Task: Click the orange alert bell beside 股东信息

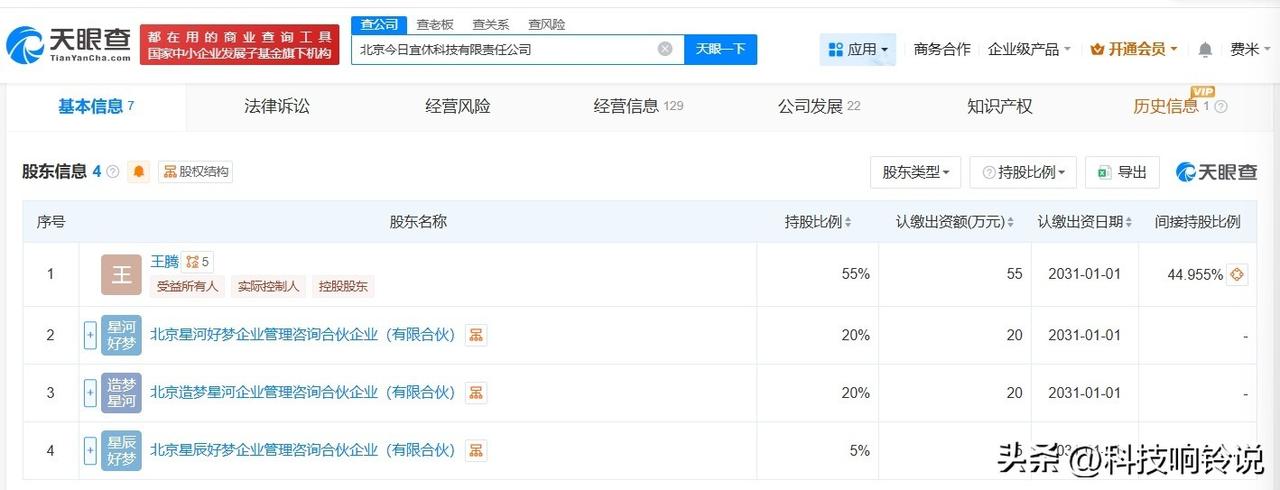Action: pos(139,172)
